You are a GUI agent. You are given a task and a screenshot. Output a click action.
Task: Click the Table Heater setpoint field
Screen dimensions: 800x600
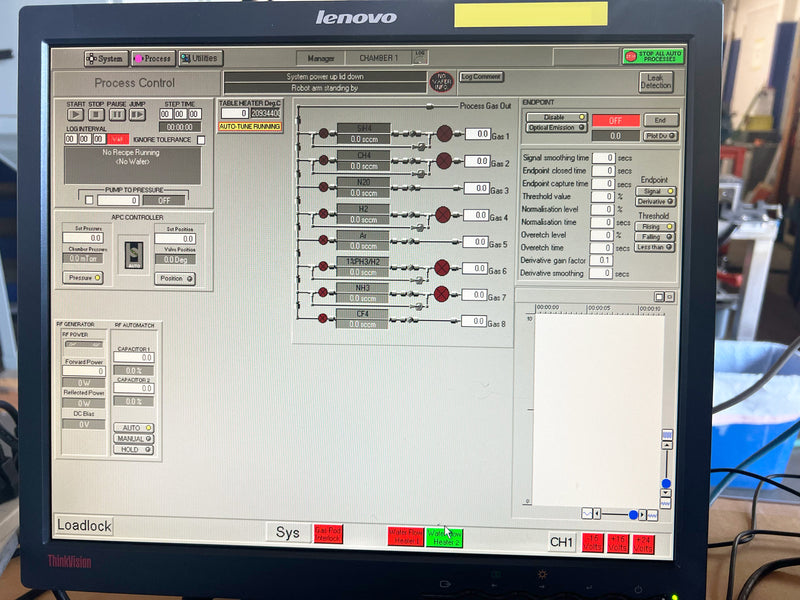click(x=235, y=113)
